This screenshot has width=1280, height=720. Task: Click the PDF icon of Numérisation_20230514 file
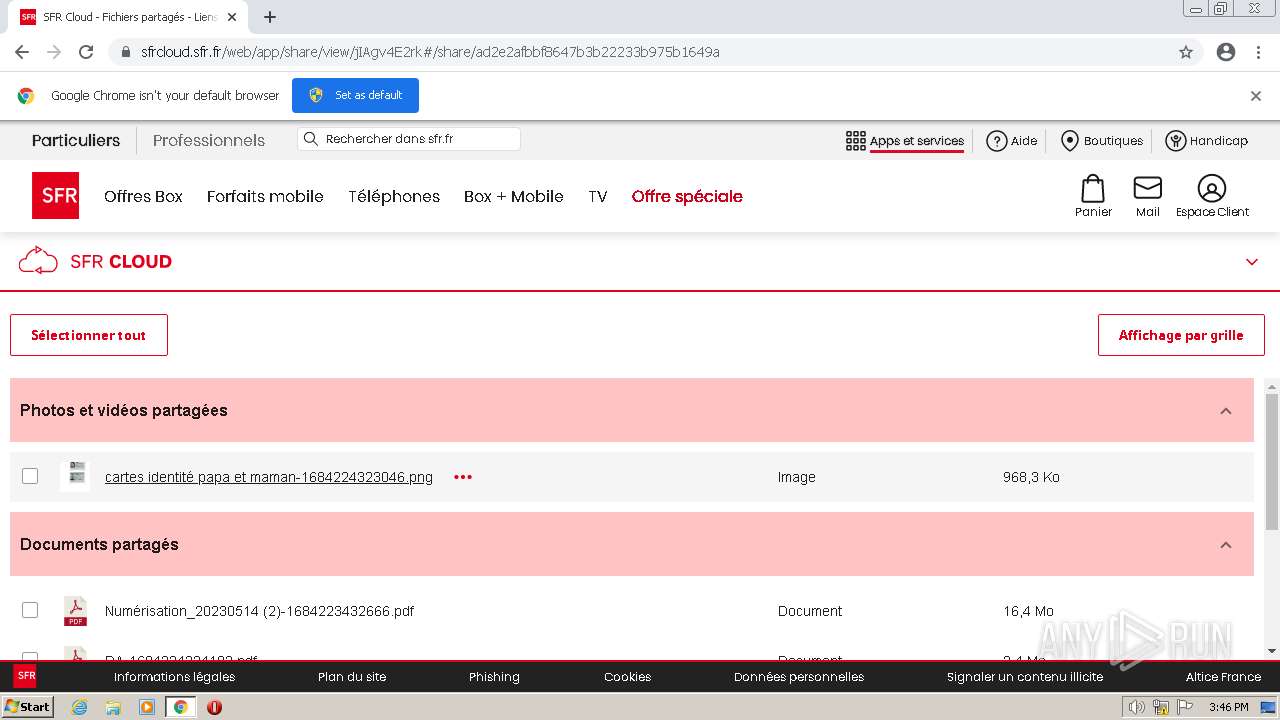[x=75, y=611]
